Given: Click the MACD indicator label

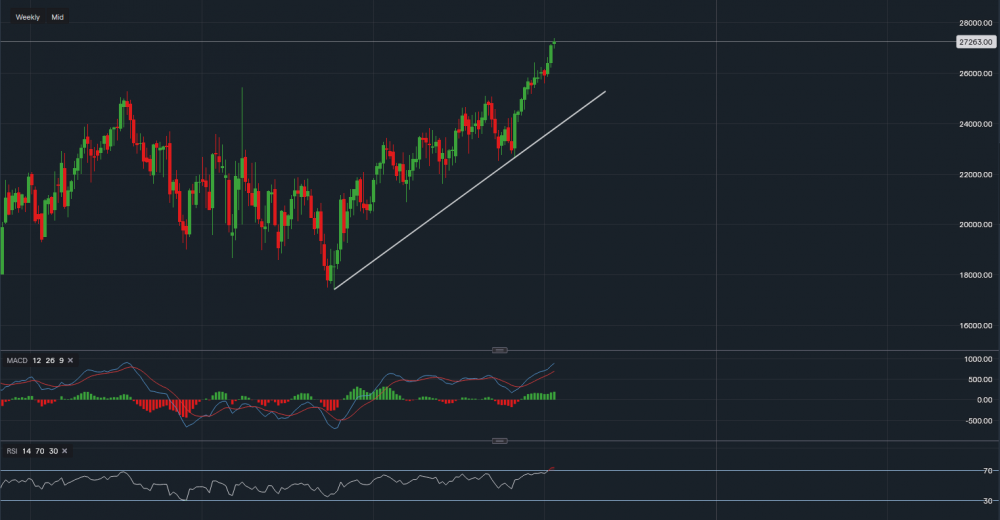Looking at the screenshot, I should coord(16,360).
